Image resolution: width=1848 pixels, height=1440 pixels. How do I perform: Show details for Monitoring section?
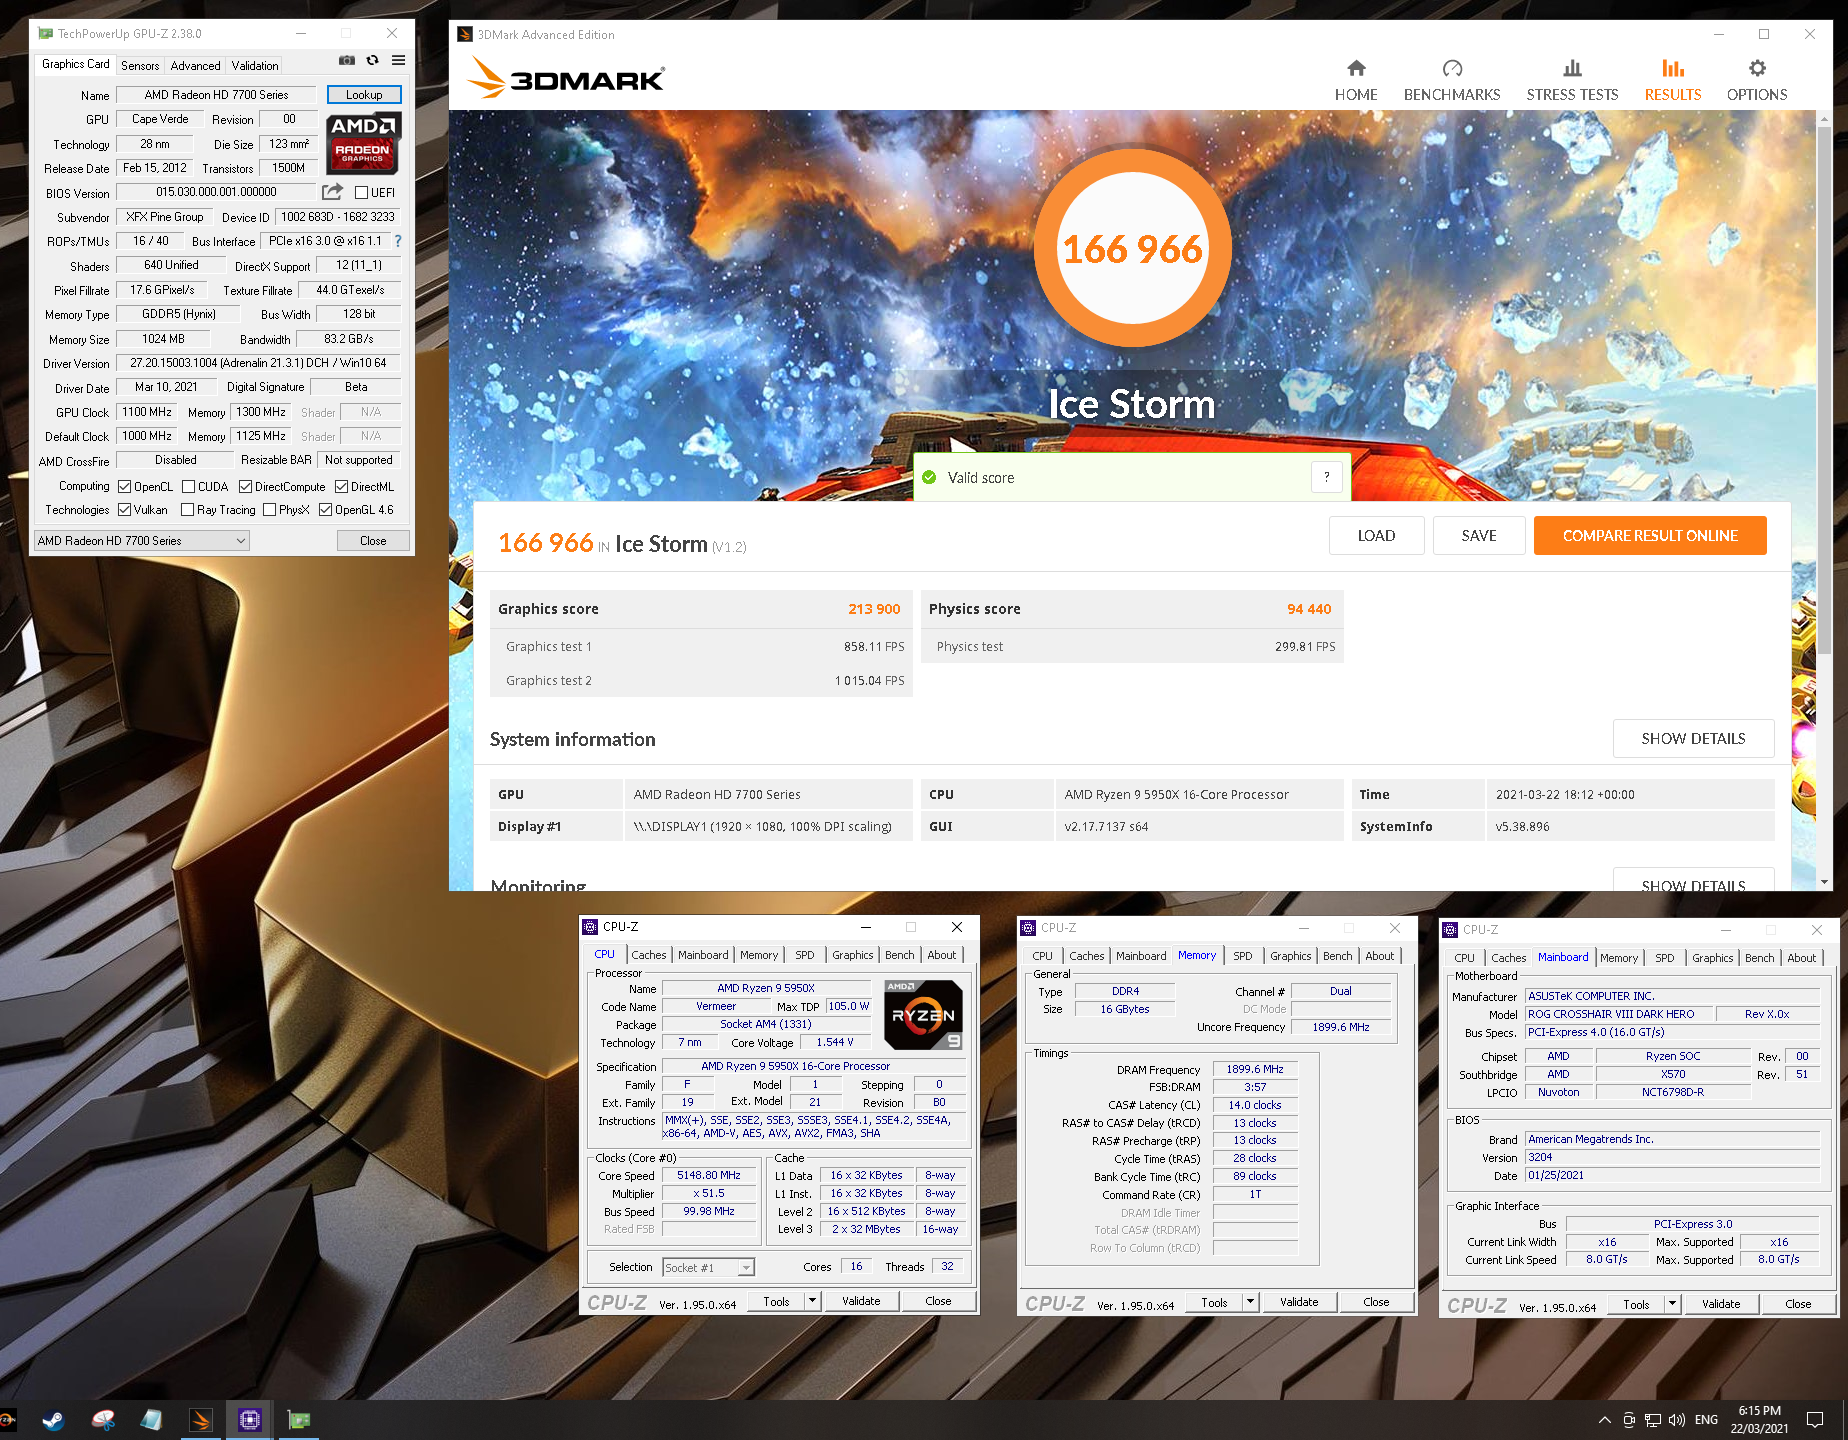click(1693, 880)
